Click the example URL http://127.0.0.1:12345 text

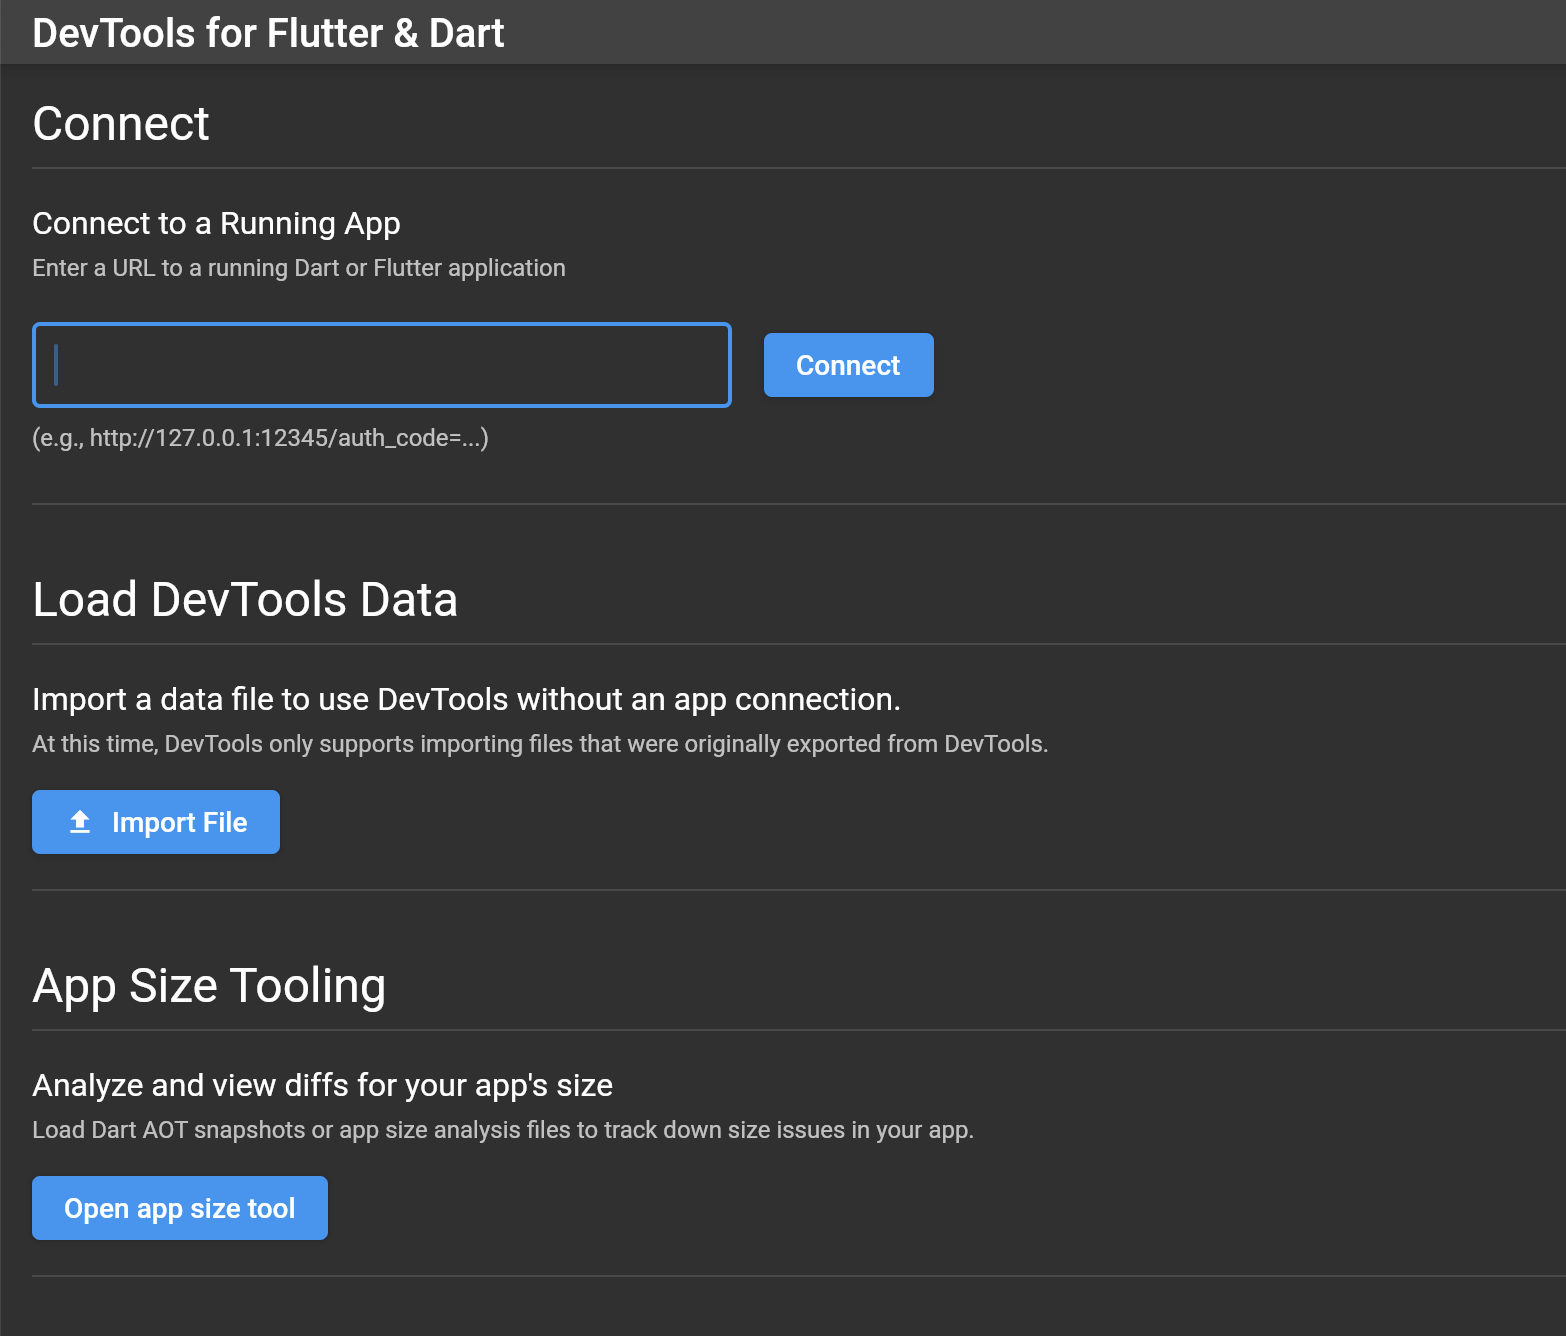coord(260,438)
